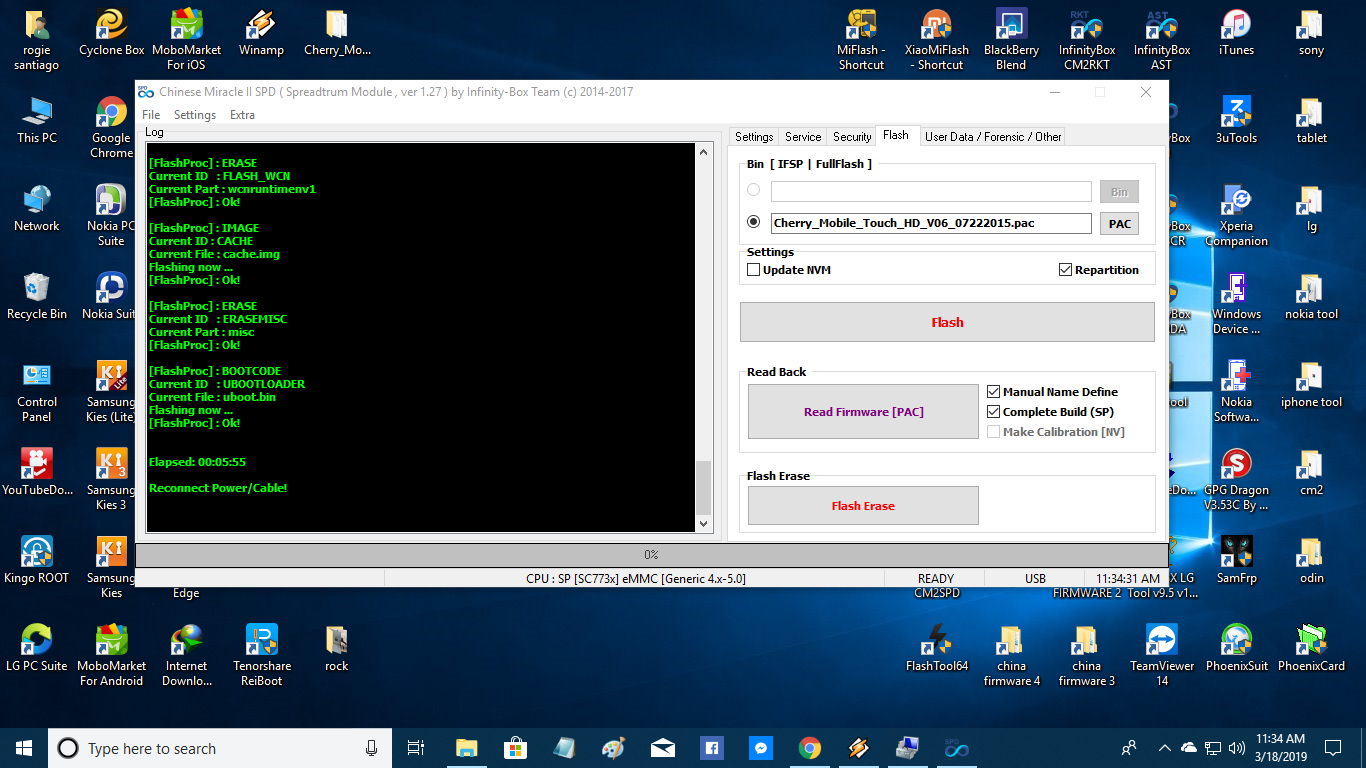
Task: Open the Action Center notifications
Action: click(x=1332, y=748)
